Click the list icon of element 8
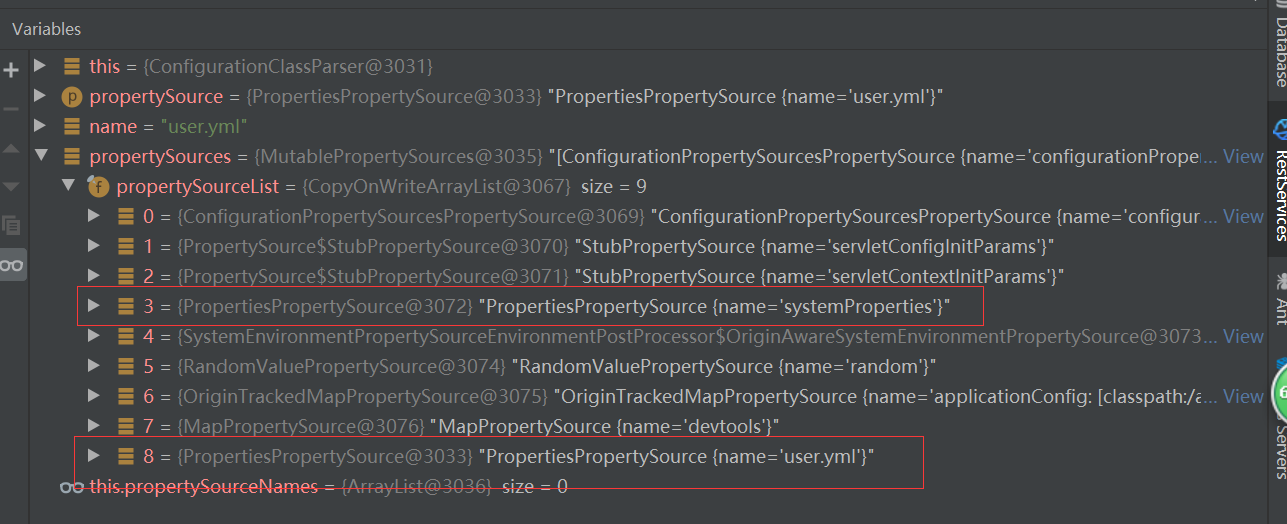1287x524 pixels. click(126, 456)
